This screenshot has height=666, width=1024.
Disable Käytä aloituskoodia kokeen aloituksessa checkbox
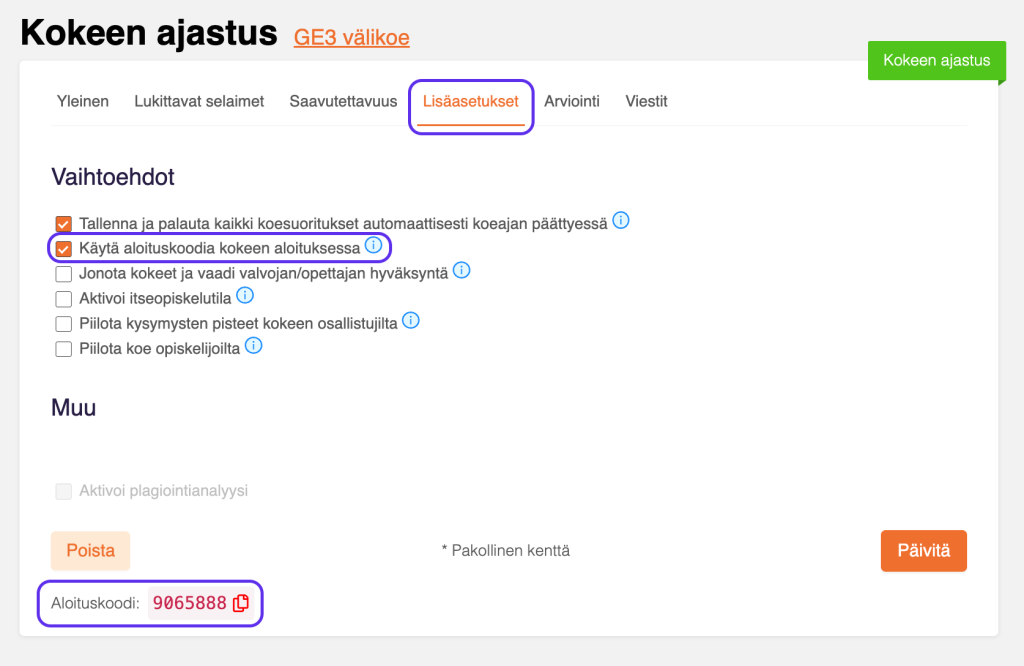[64, 248]
